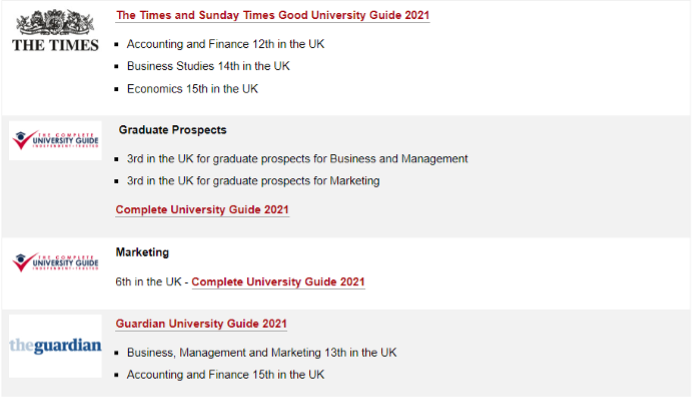Viewport: 693px width, 398px height.
Task: Click the 6th in the UK text
Action: point(148,282)
